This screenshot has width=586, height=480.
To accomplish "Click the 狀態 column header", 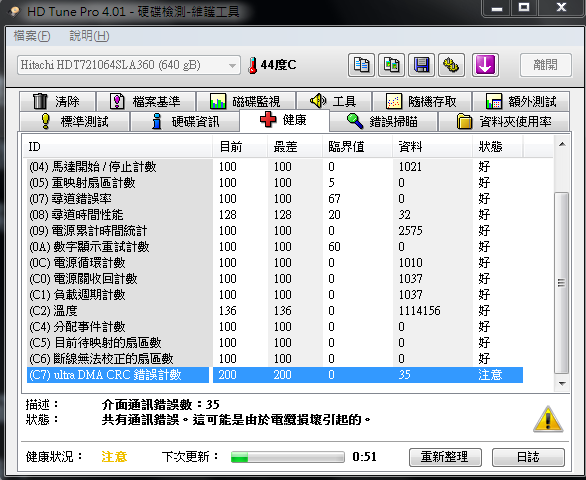I will pos(497,147).
